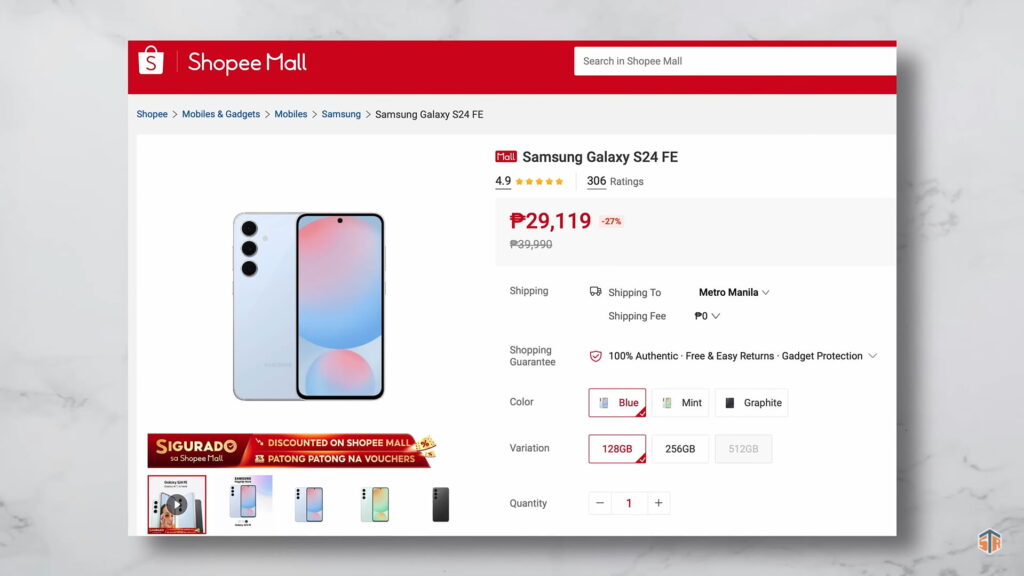Select the 128GB variation
The width and height of the screenshot is (1024, 576).
click(x=617, y=449)
